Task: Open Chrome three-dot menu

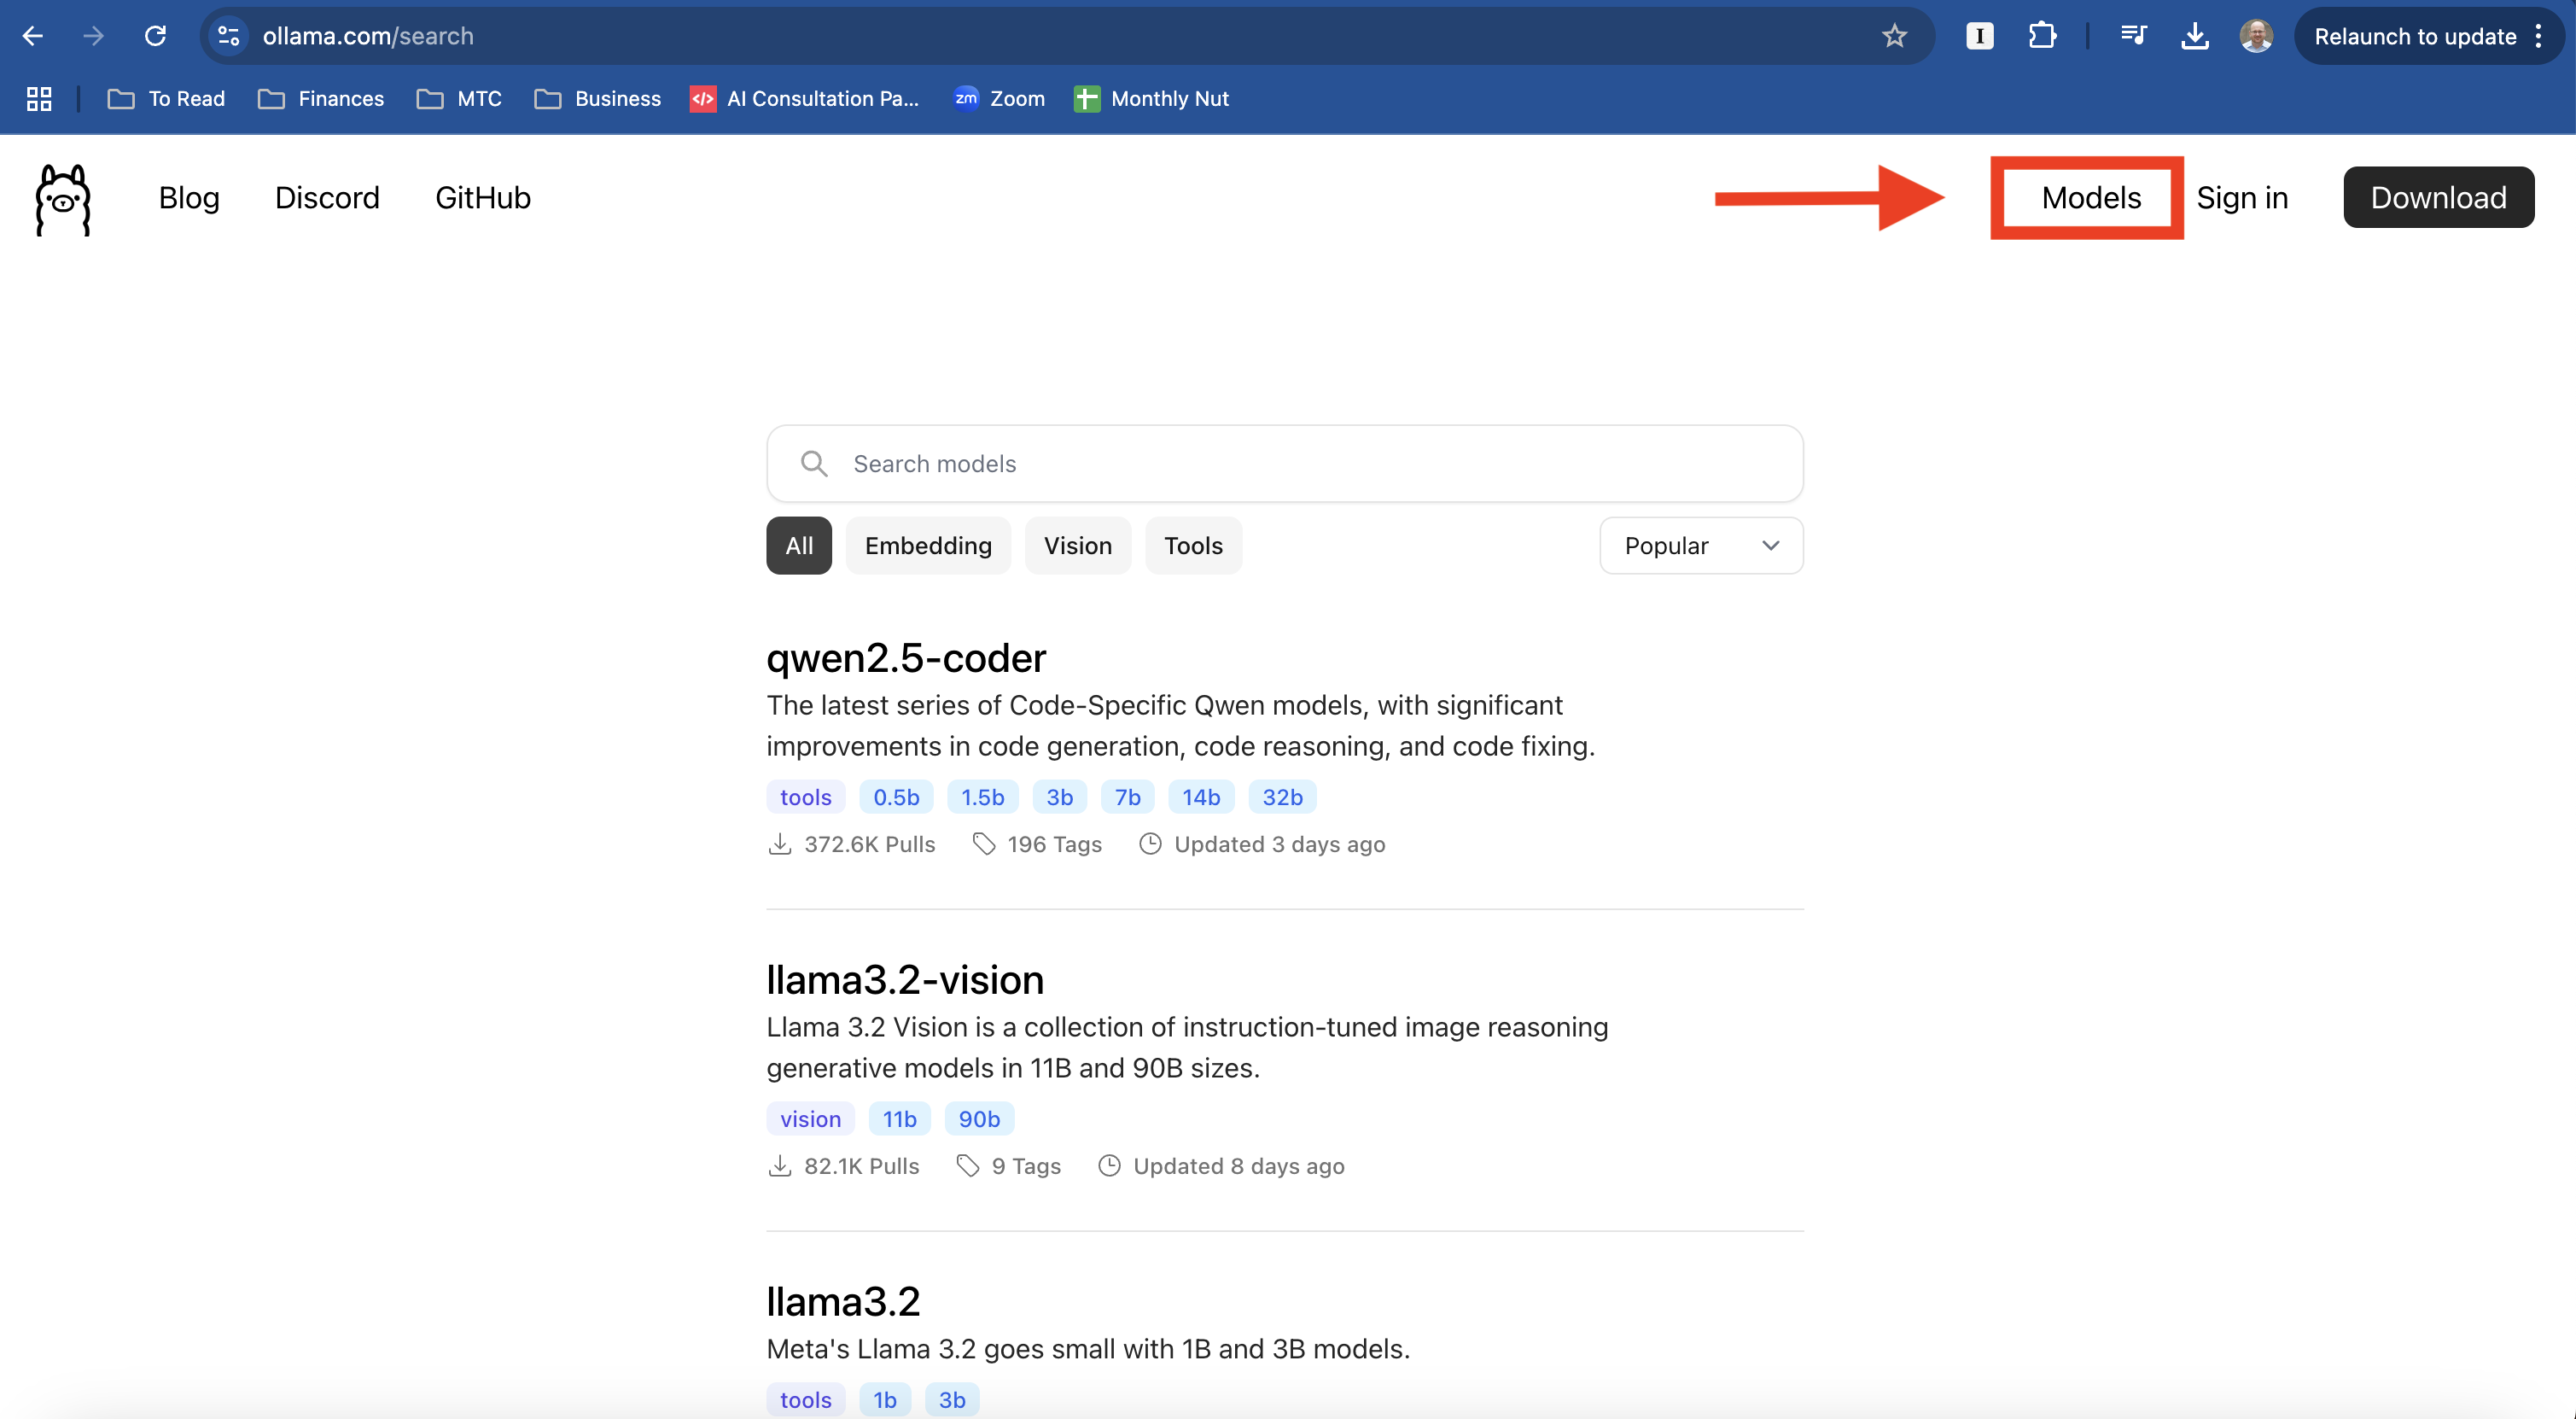Action: point(2538,36)
